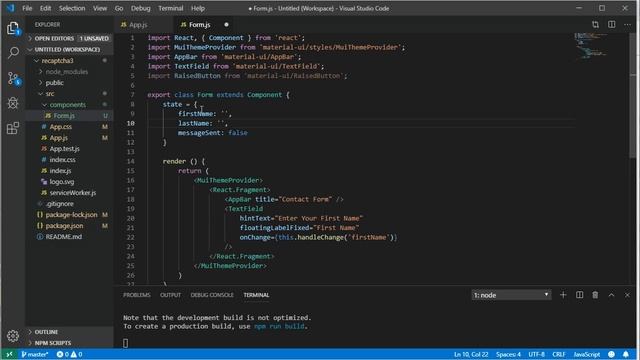
Task: Click the Open Changes icon in editor toolbar
Action: [x=596, y=24]
